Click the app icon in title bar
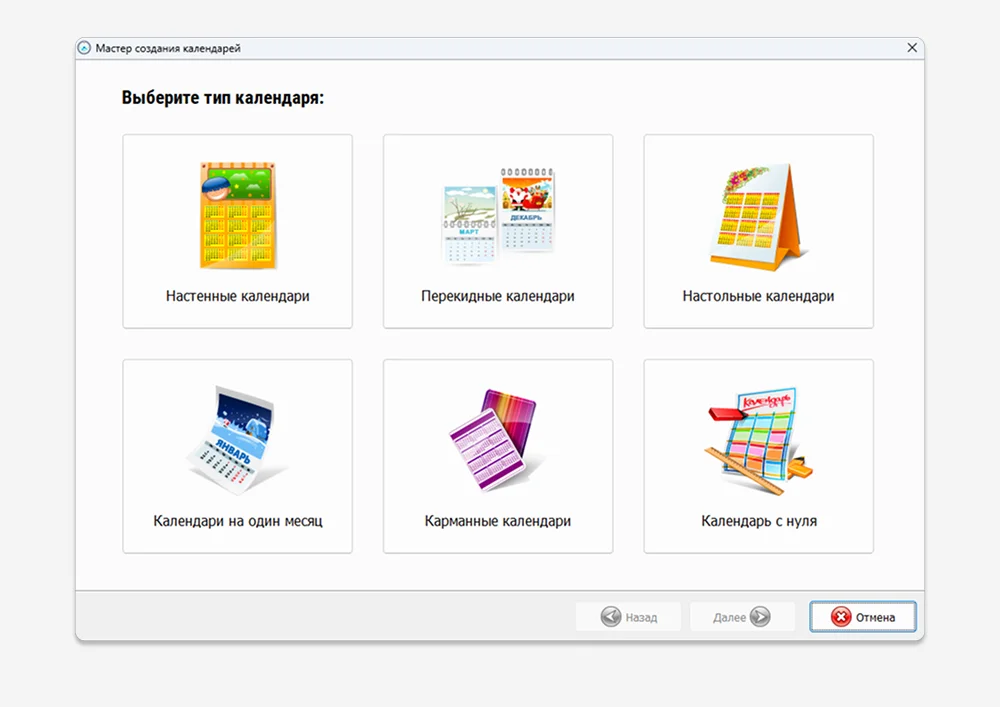Image resolution: width=1000 pixels, height=707 pixels. click(x=85, y=48)
